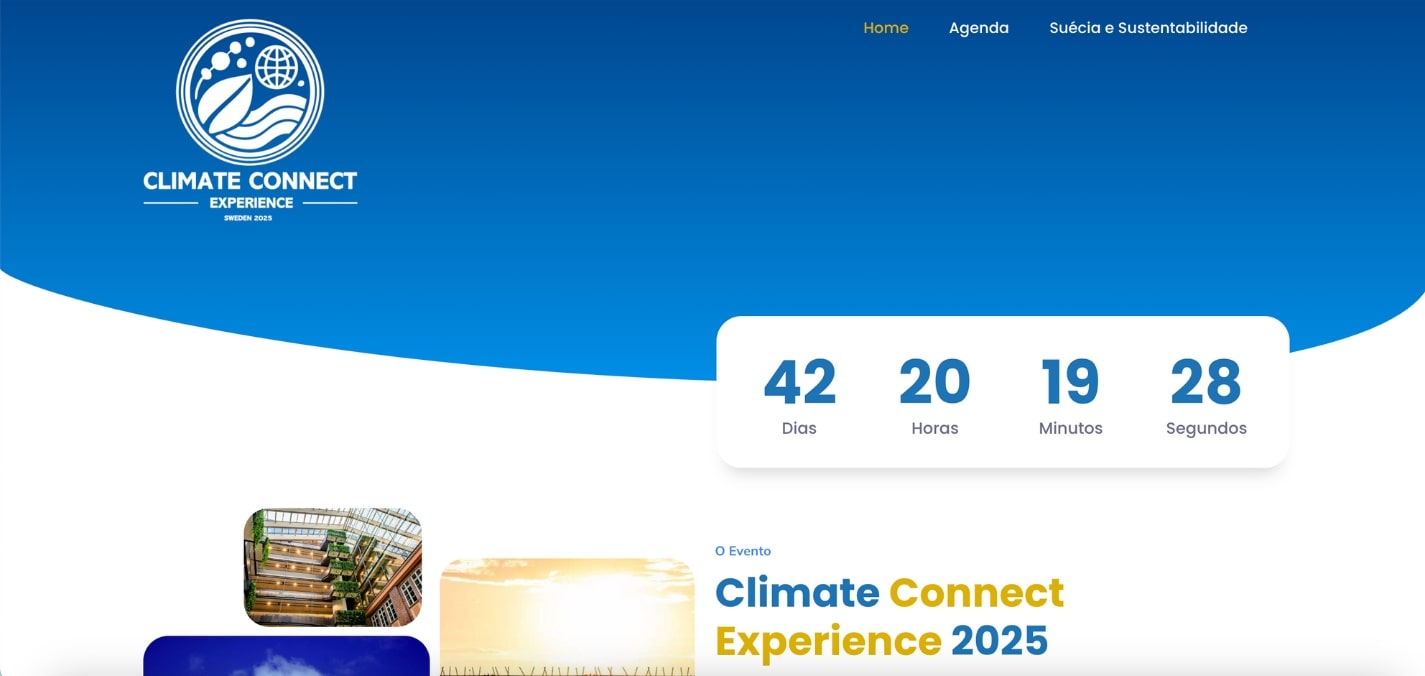Open Suécia e Sustentabilidade menu item
The image size is (1425, 676).
[1148, 28]
